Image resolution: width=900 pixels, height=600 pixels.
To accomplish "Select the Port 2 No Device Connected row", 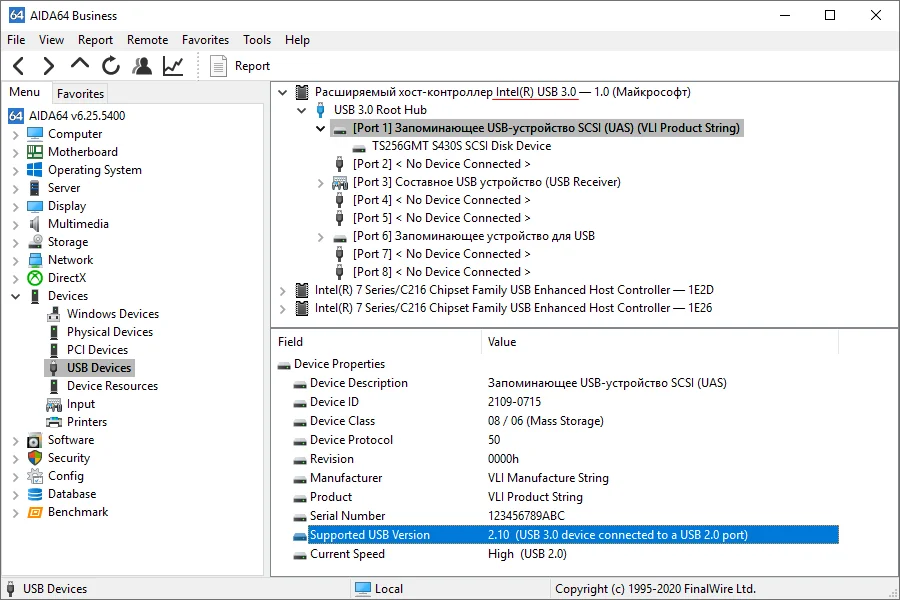I will (441, 164).
